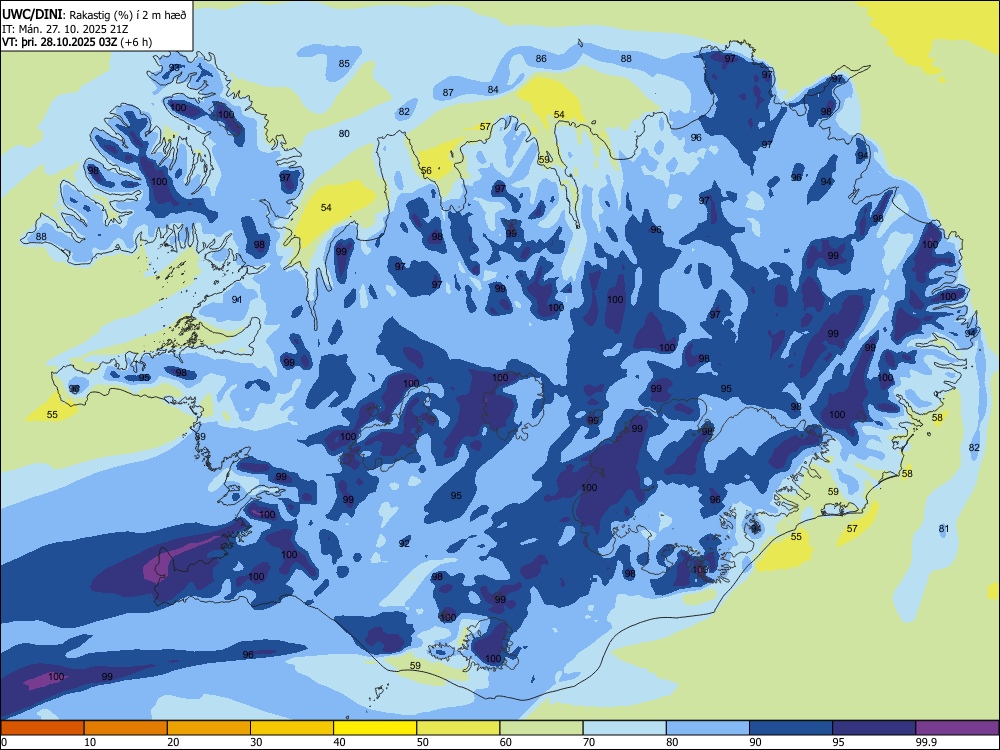Click the "93" humidity value on the map

(174, 68)
